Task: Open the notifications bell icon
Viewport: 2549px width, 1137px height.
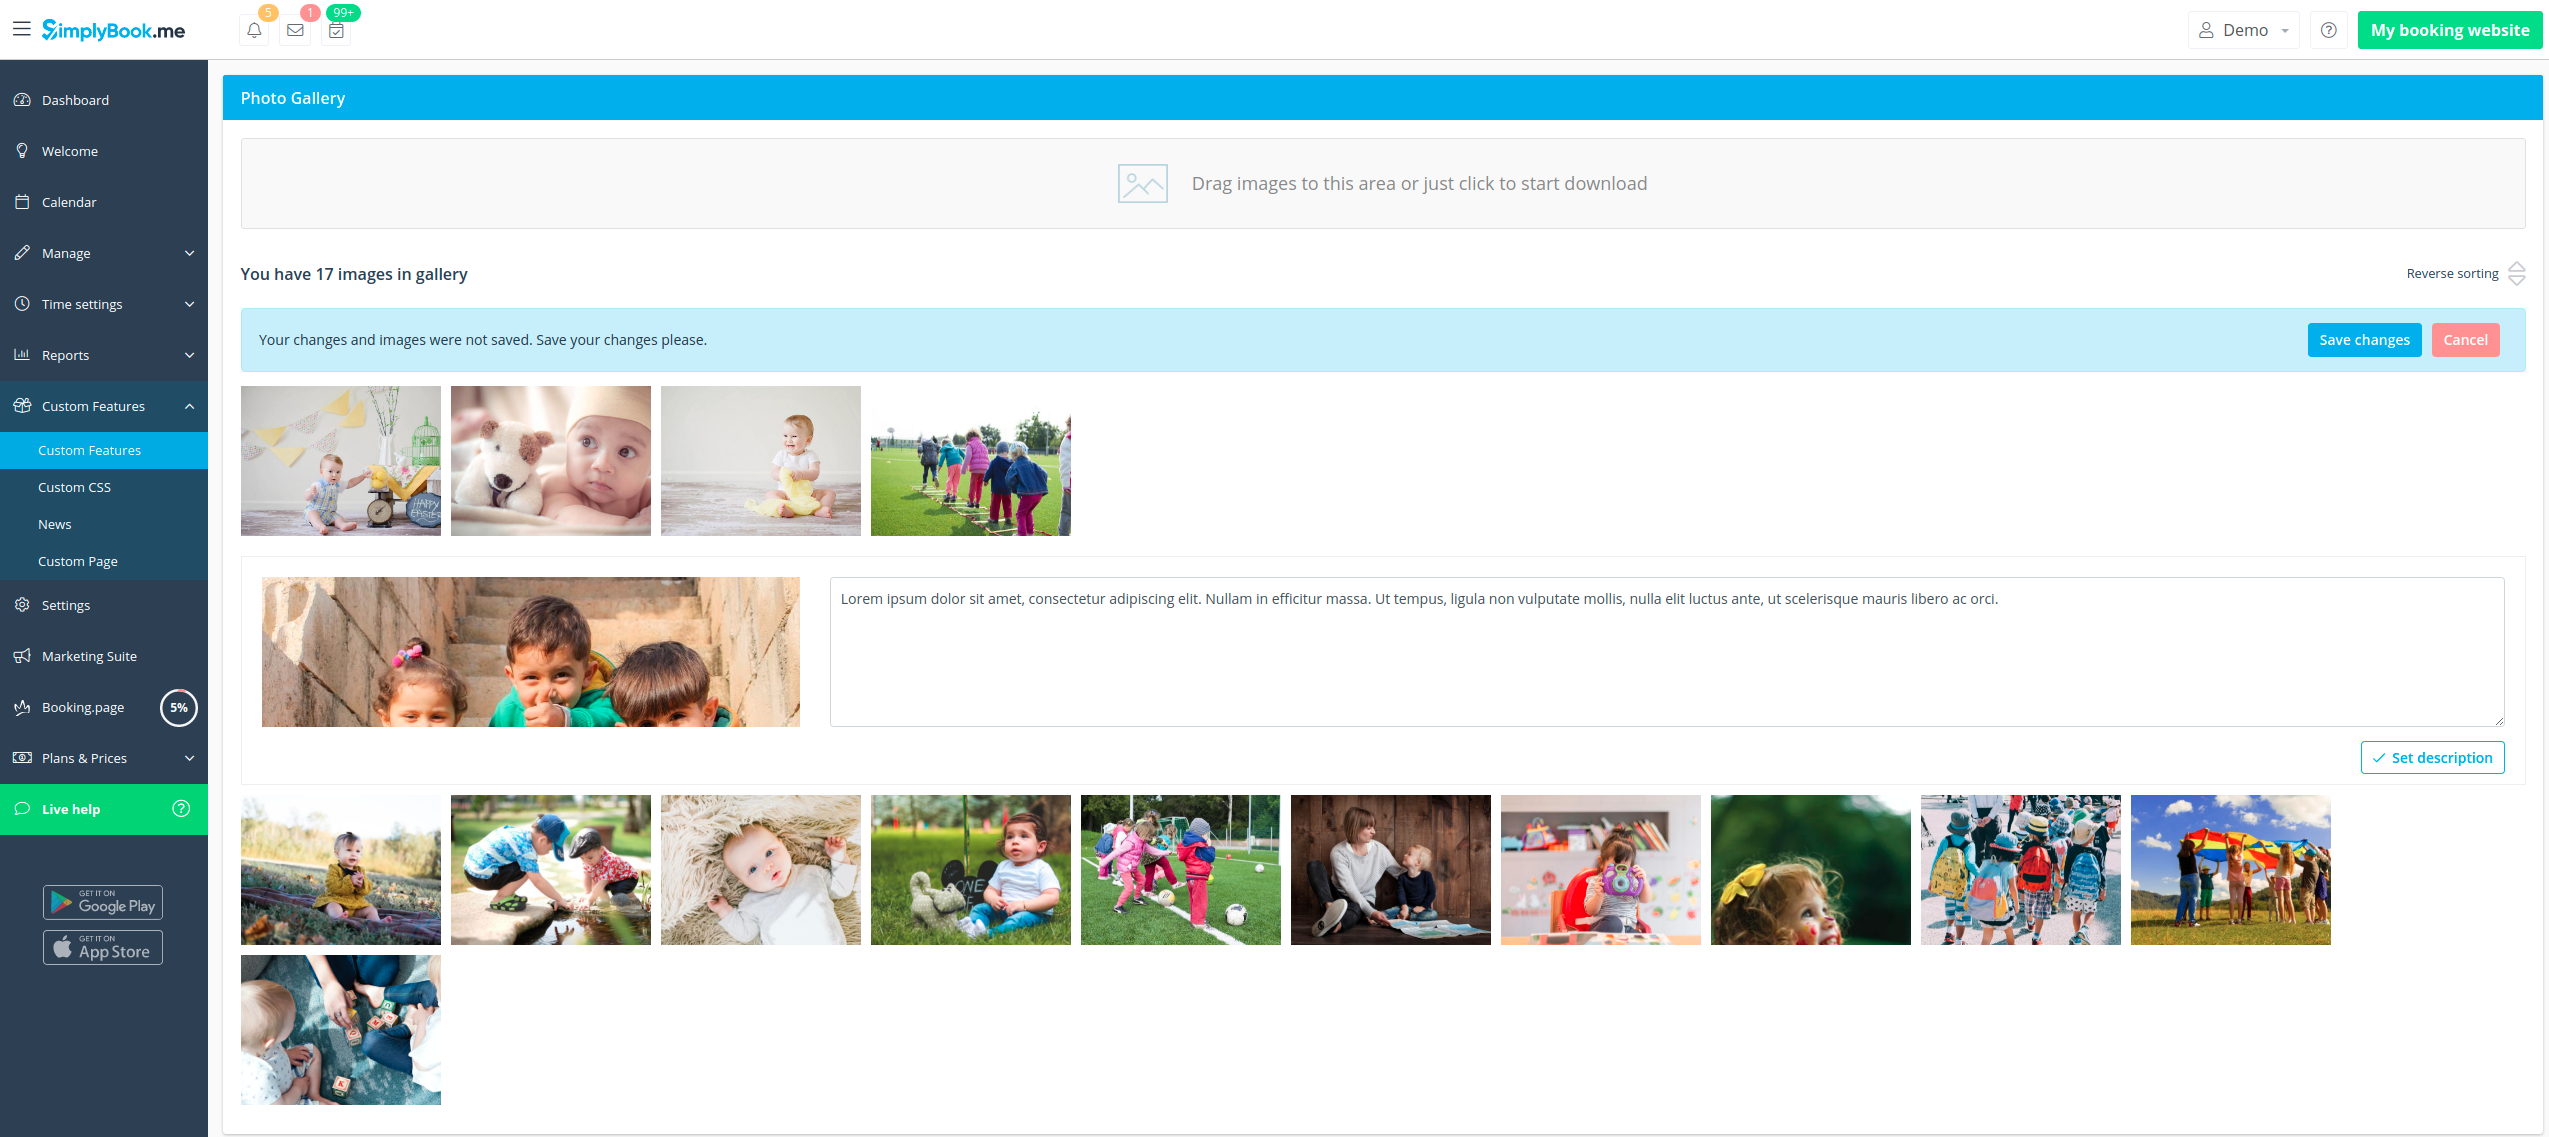Action: 254,30
